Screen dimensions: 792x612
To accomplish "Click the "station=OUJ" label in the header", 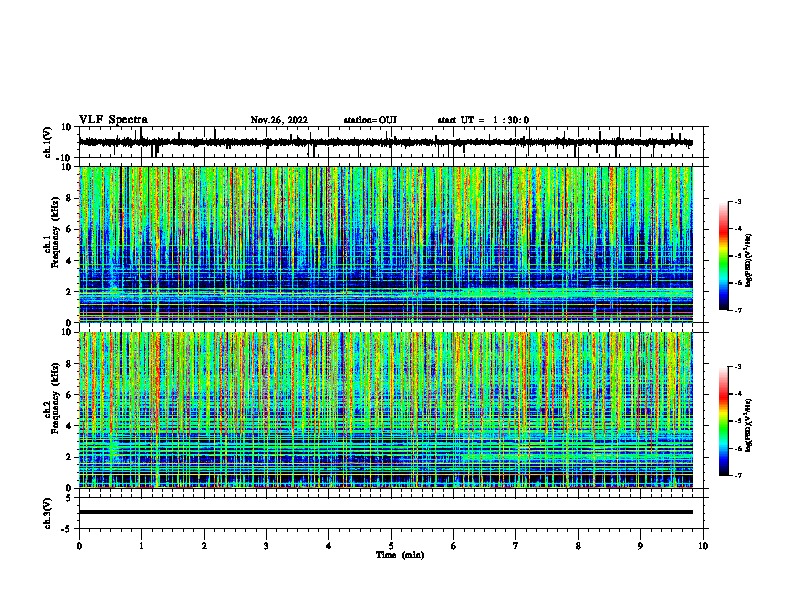I will coord(370,120).
